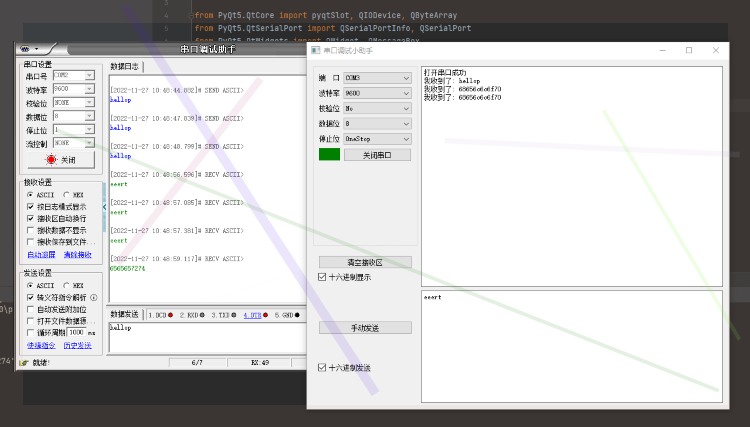
Task: Switch to 数据日志 tab
Action: (x=125, y=66)
